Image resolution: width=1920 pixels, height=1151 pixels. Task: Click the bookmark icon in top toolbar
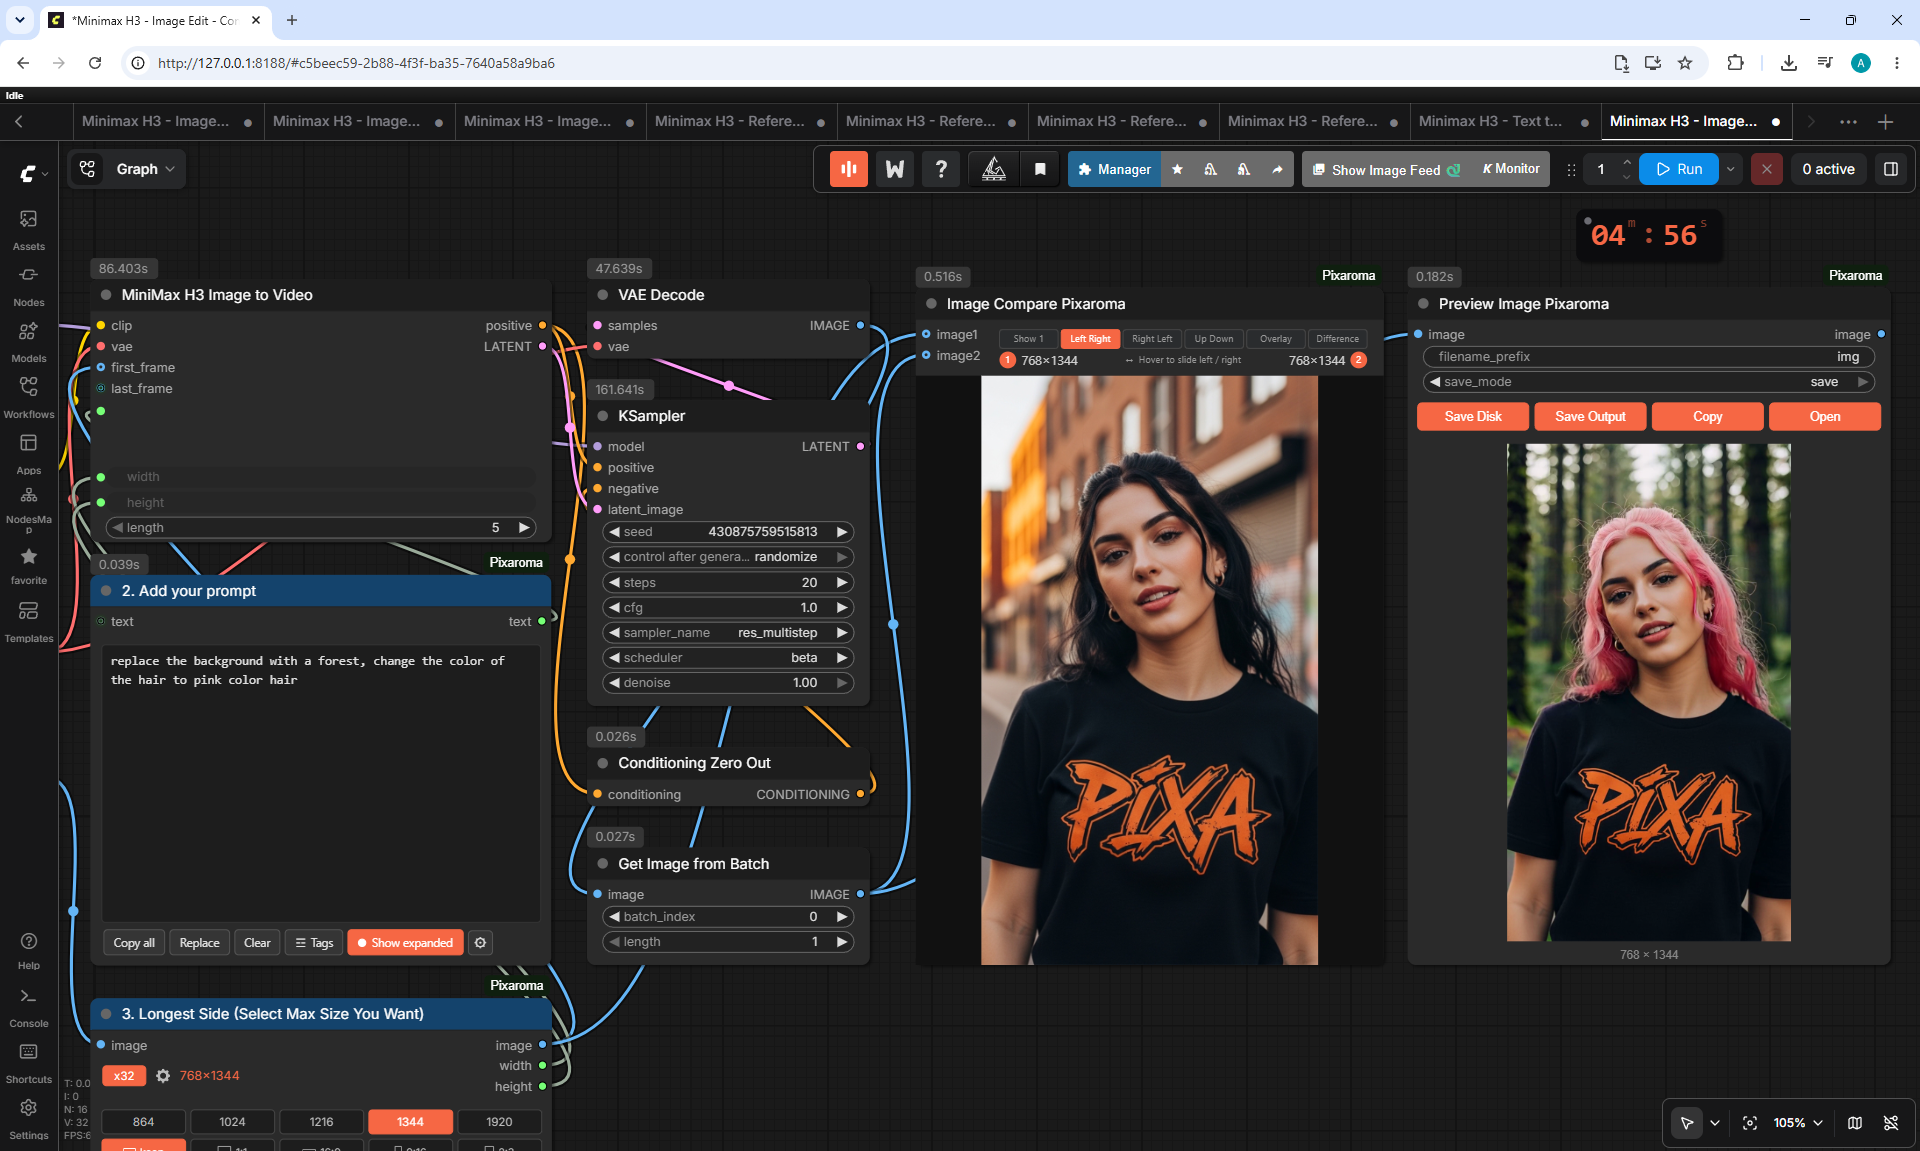(x=1040, y=169)
